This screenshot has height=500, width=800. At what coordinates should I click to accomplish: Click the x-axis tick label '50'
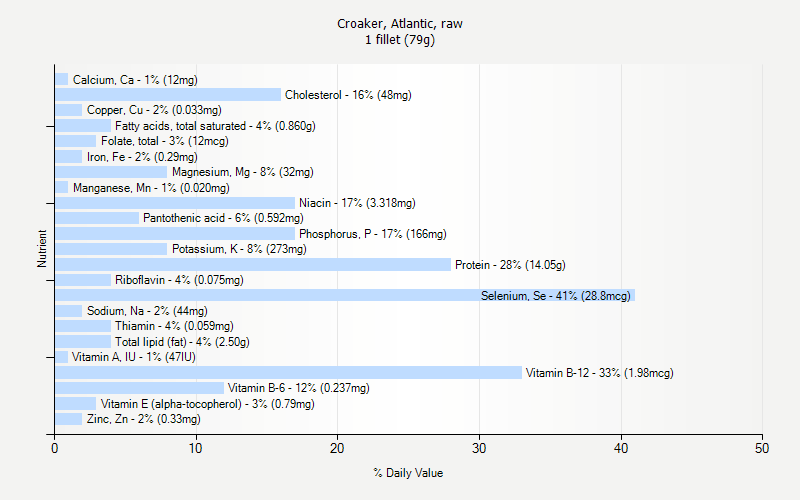pyautogui.click(x=762, y=448)
